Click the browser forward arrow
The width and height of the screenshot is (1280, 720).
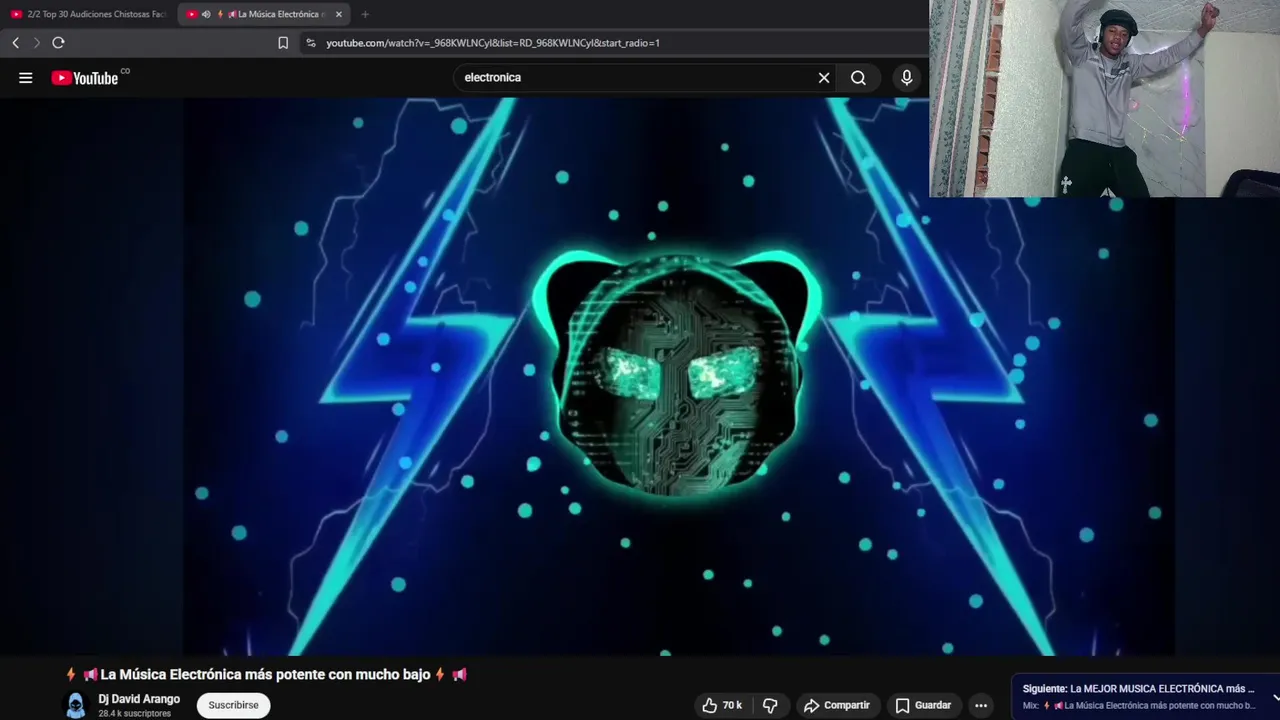[x=37, y=43]
